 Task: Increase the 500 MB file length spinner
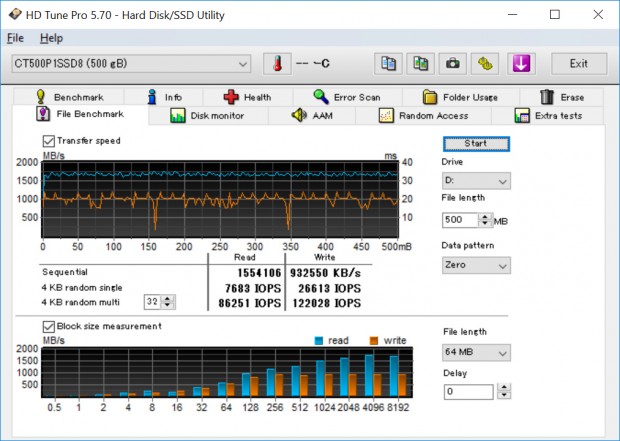click(x=485, y=216)
